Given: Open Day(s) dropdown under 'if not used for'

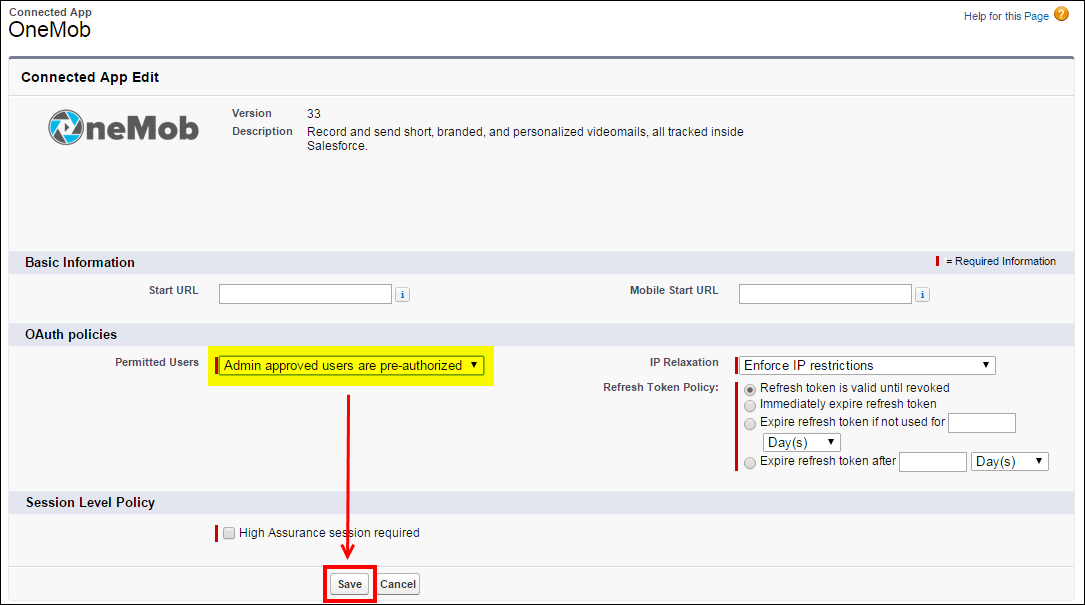Looking at the screenshot, I should [x=801, y=442].
